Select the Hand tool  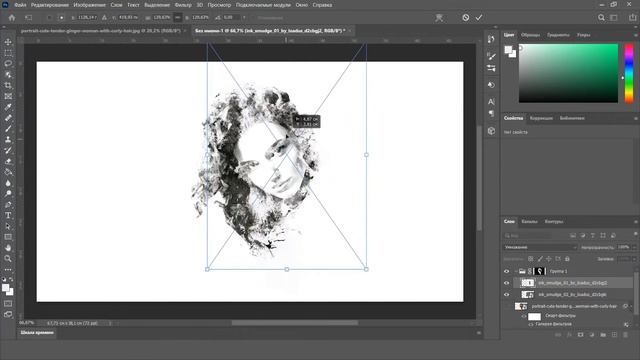pyautogui.click(x=8, y=248)
